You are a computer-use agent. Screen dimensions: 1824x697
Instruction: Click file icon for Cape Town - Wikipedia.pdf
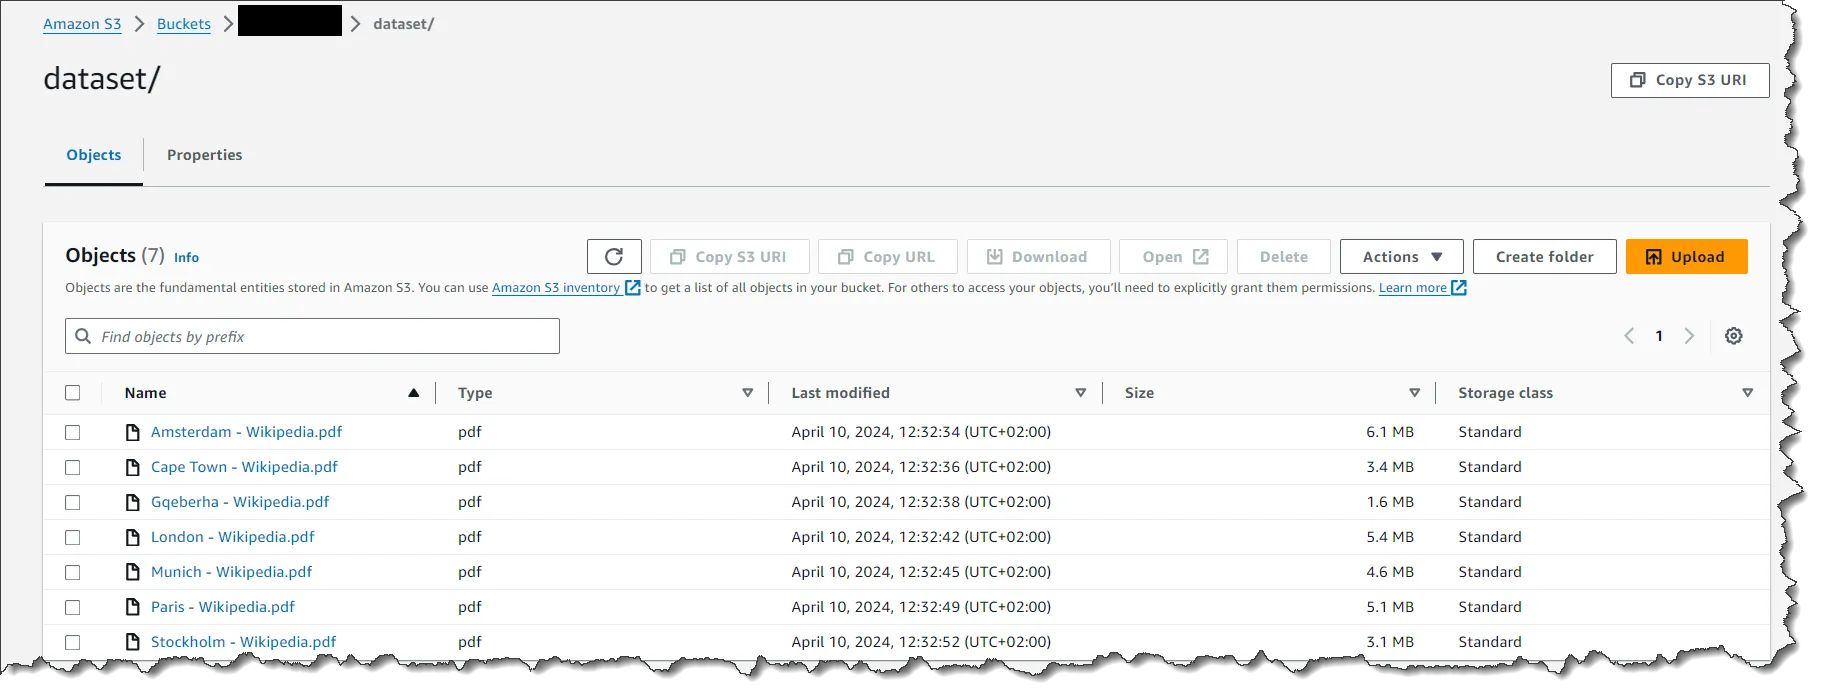(x=132, y=467)
